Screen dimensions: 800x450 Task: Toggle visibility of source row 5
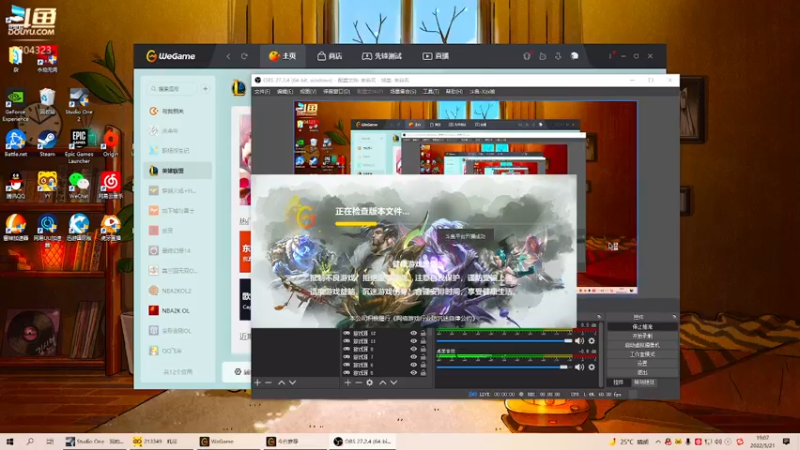[414, 373]
